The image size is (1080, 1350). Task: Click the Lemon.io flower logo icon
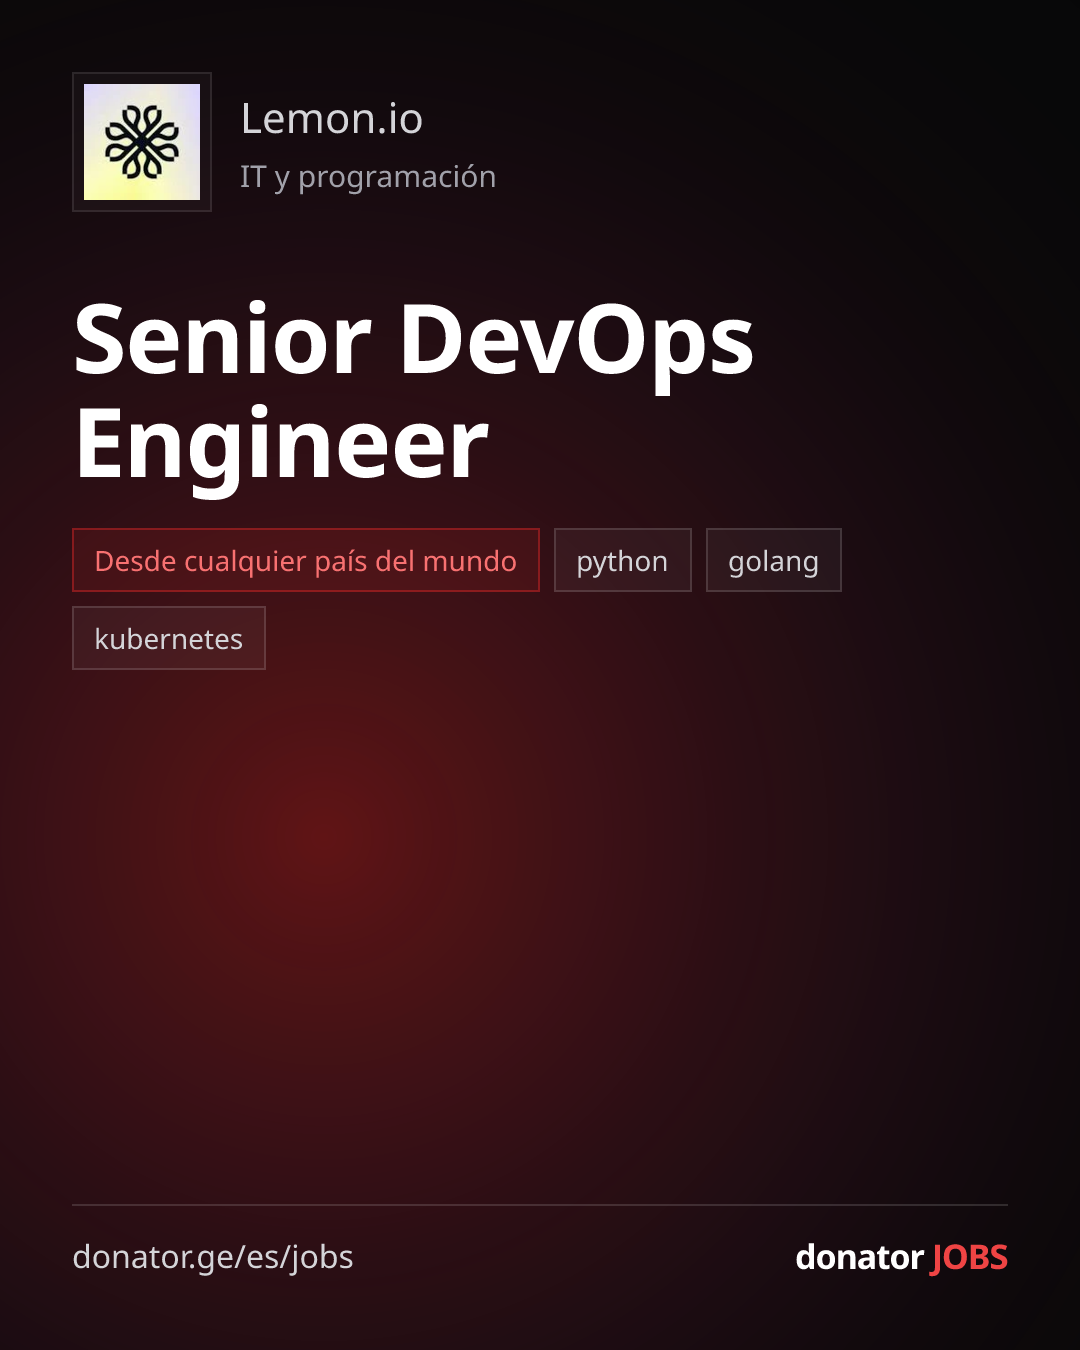(142, 142)
